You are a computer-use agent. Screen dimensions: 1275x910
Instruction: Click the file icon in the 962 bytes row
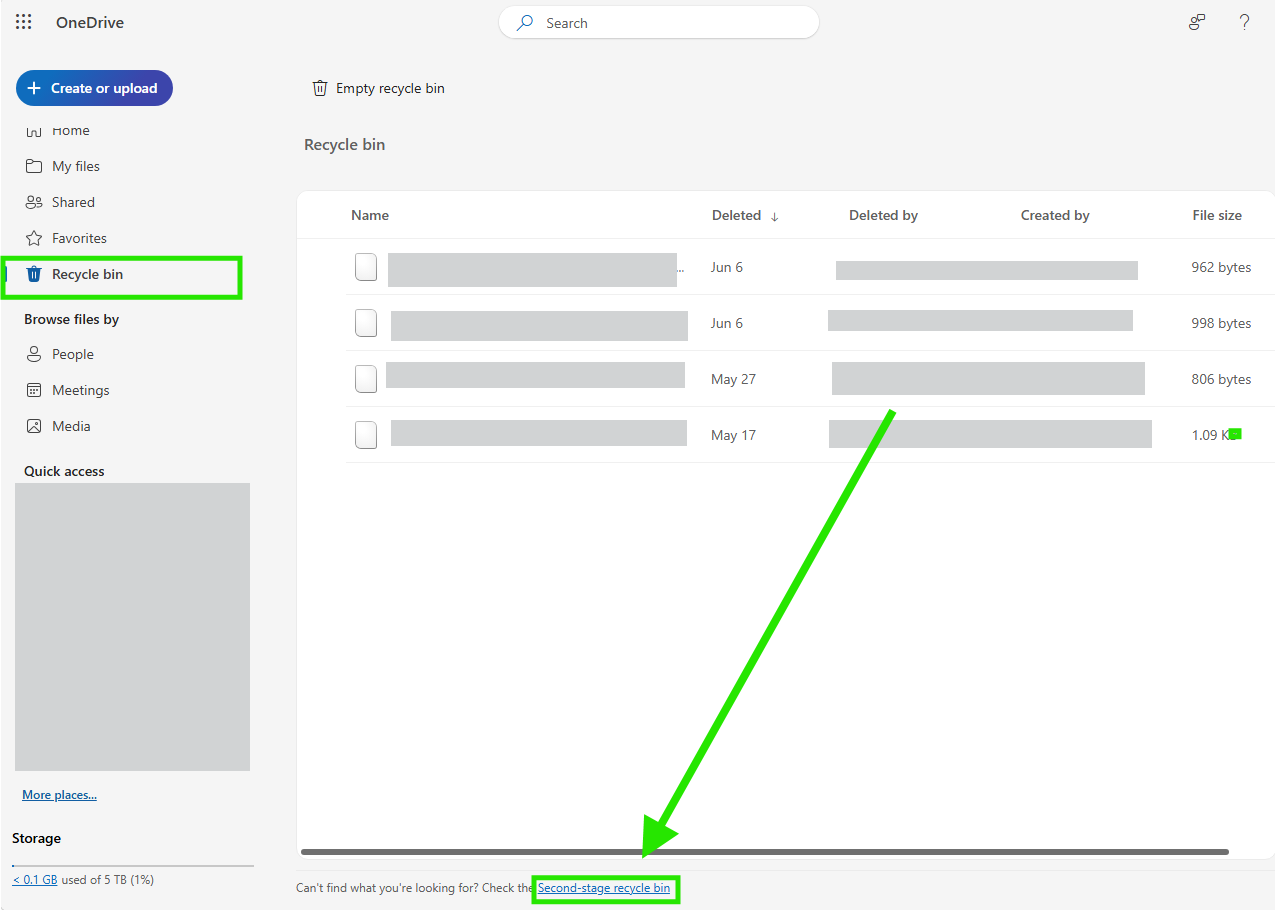point(367,267)
